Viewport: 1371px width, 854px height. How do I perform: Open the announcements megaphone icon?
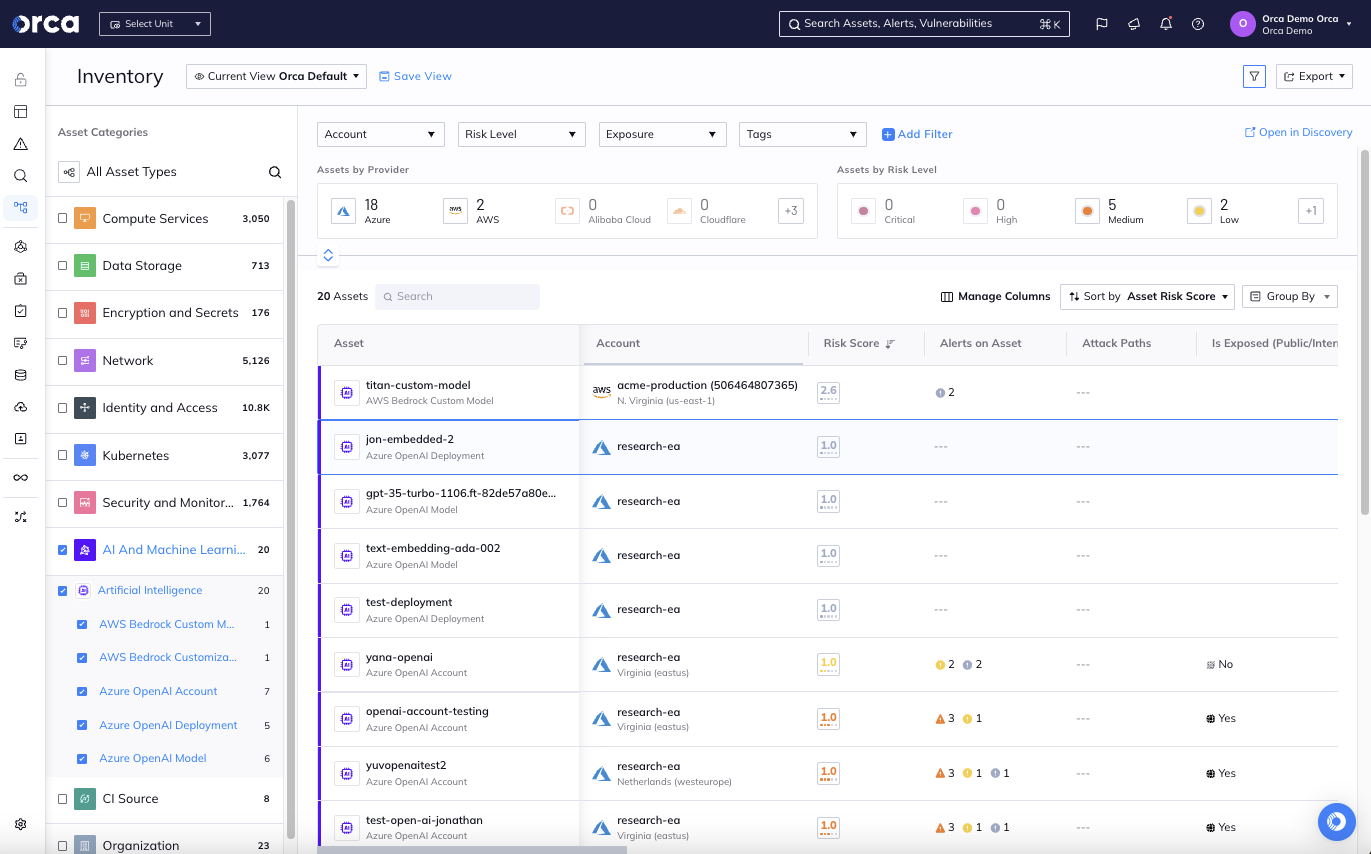pos(1134,24)
